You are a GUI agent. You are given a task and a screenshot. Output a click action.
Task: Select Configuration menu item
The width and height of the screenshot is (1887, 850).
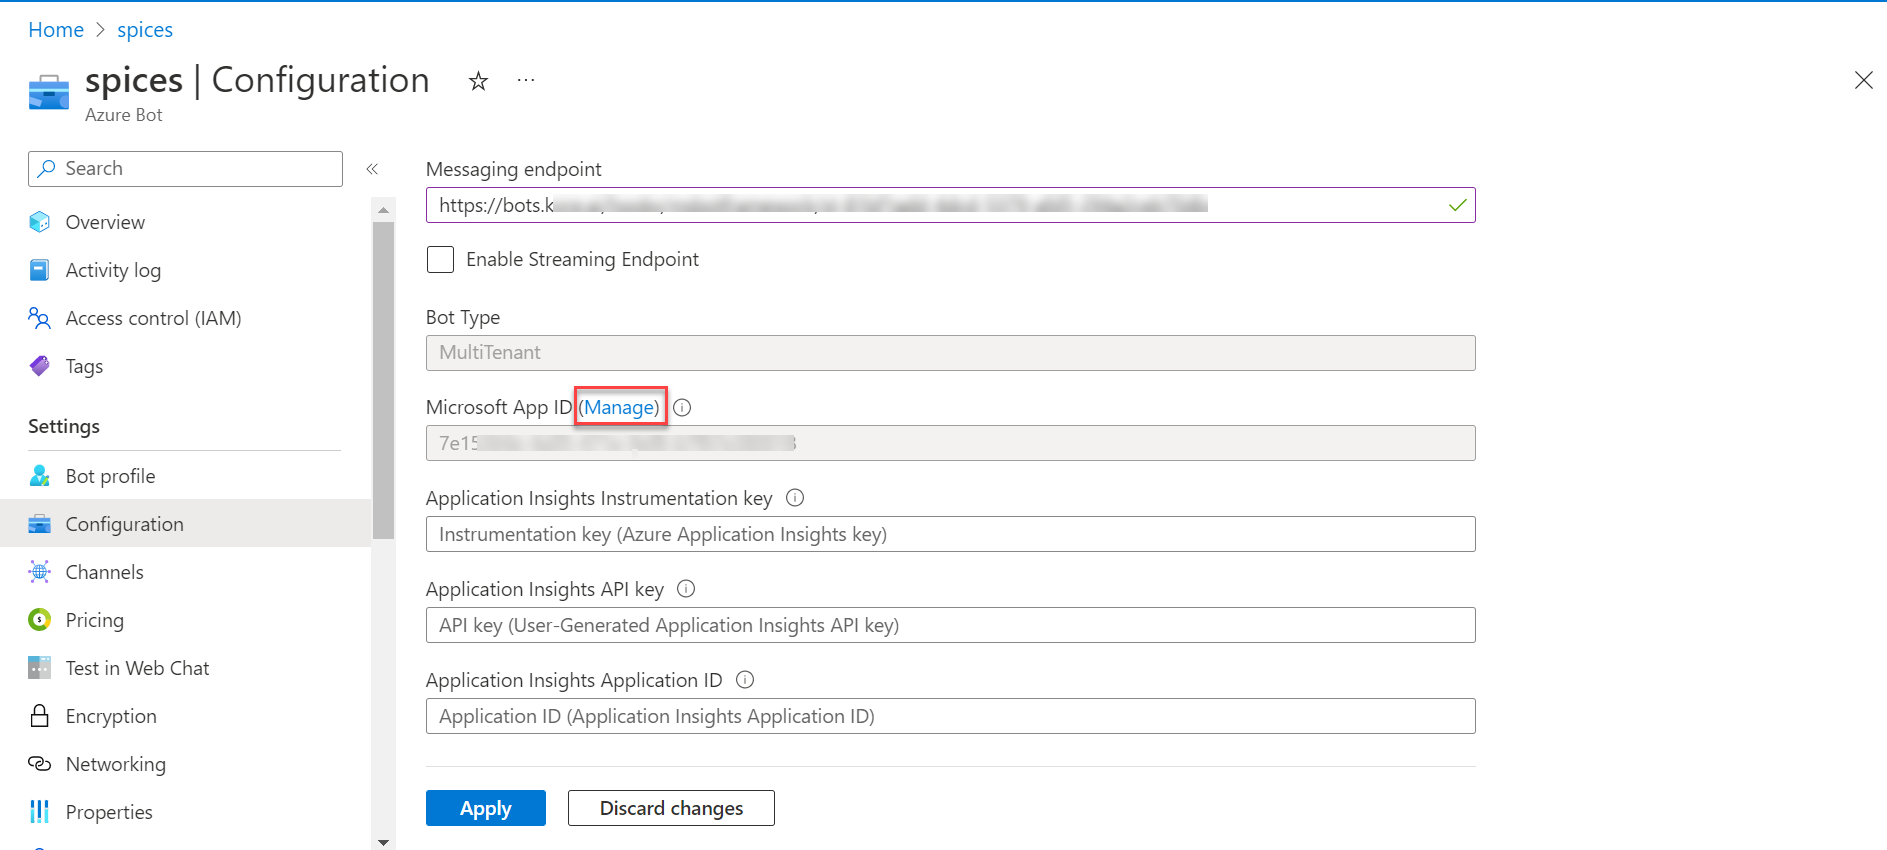185,524
